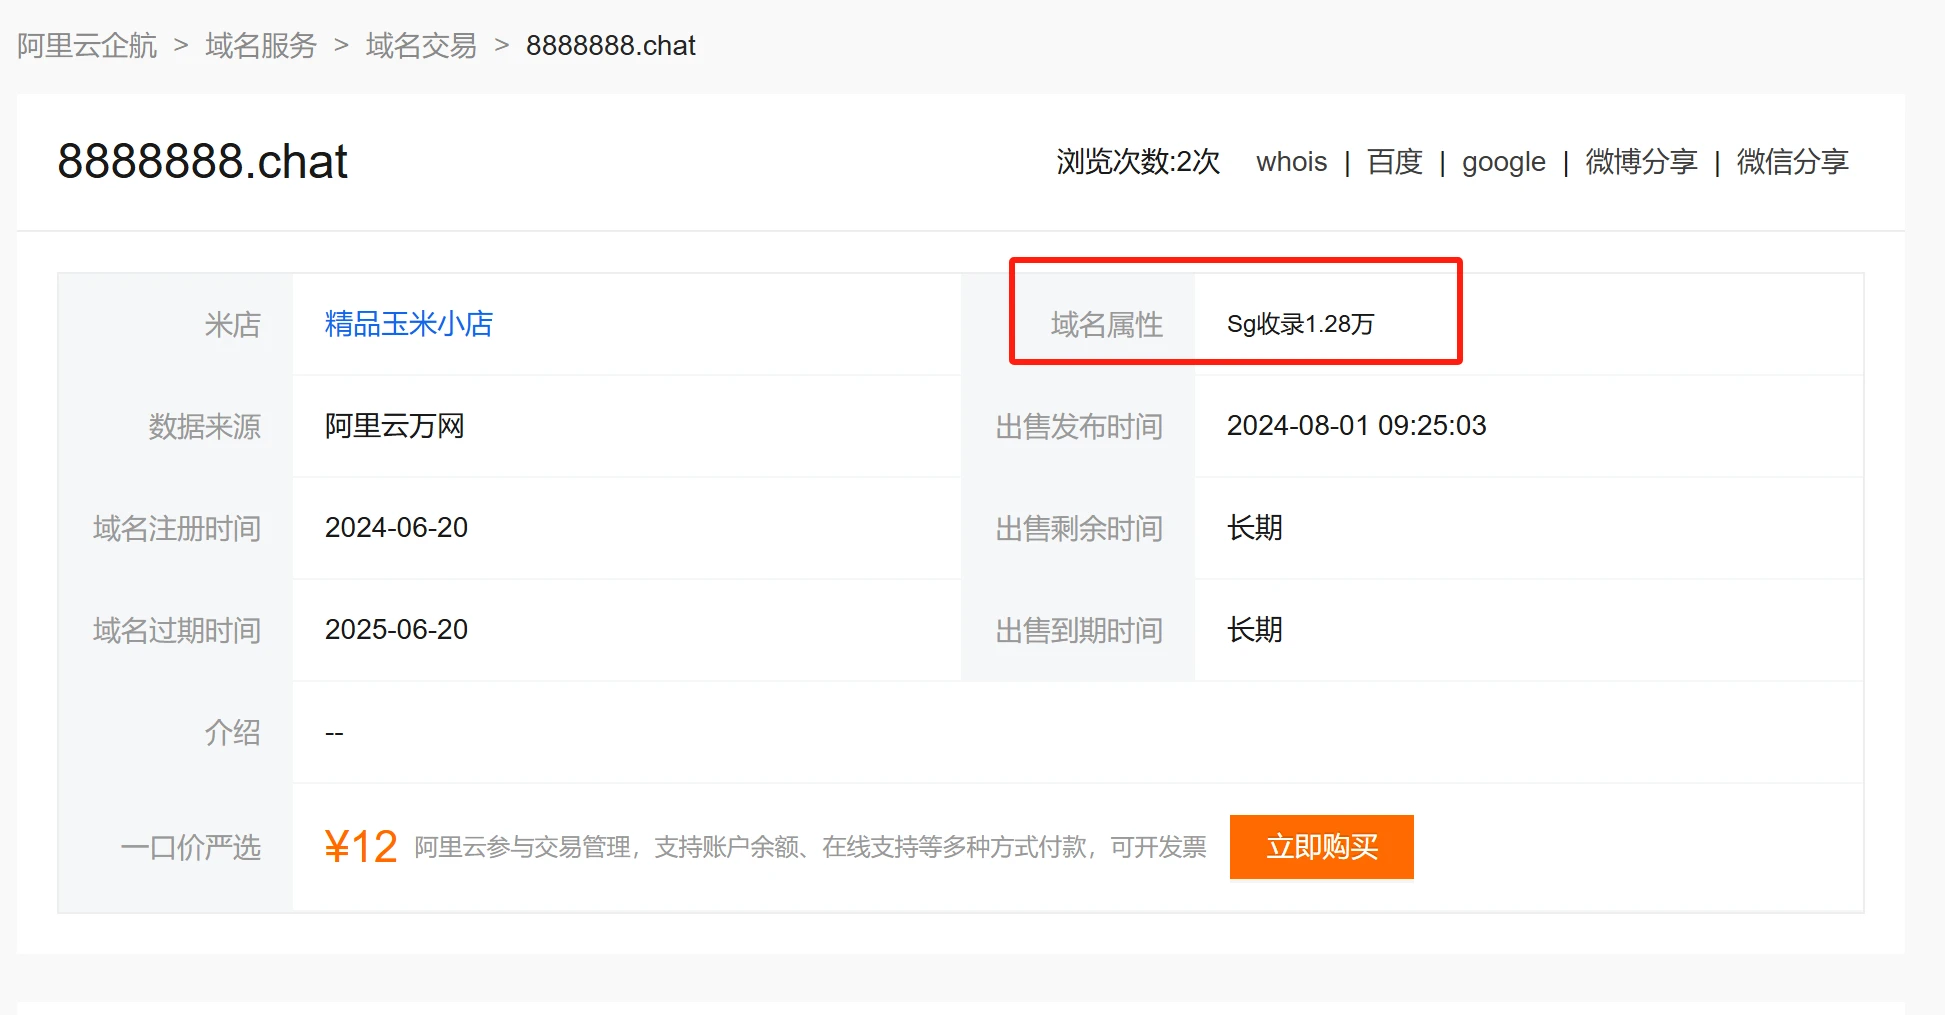Click the 8888888.chat page heading

(203, 162)
